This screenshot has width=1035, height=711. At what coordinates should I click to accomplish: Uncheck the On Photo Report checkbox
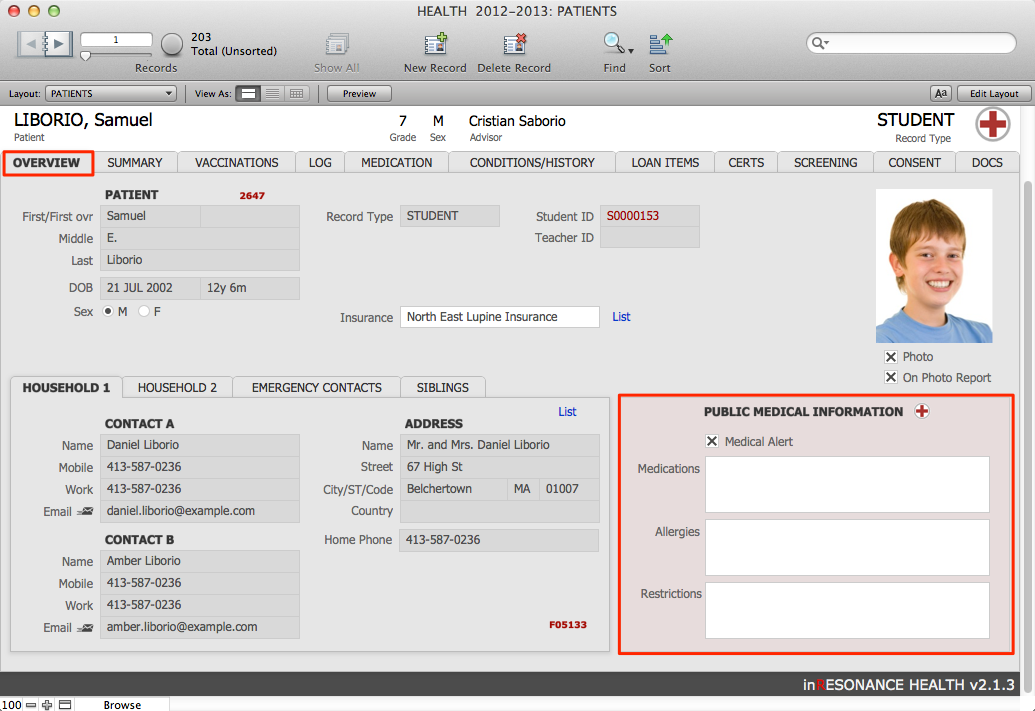point(891,378)
